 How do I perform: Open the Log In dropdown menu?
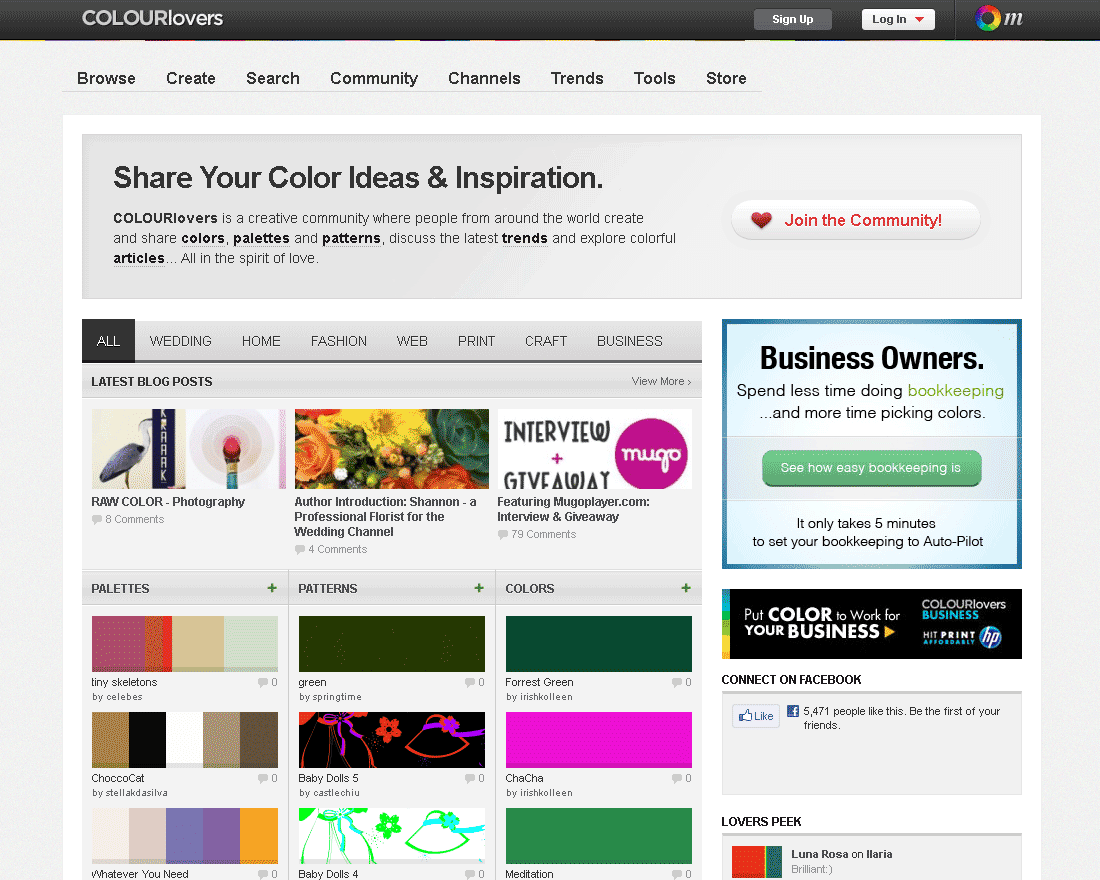897,19
